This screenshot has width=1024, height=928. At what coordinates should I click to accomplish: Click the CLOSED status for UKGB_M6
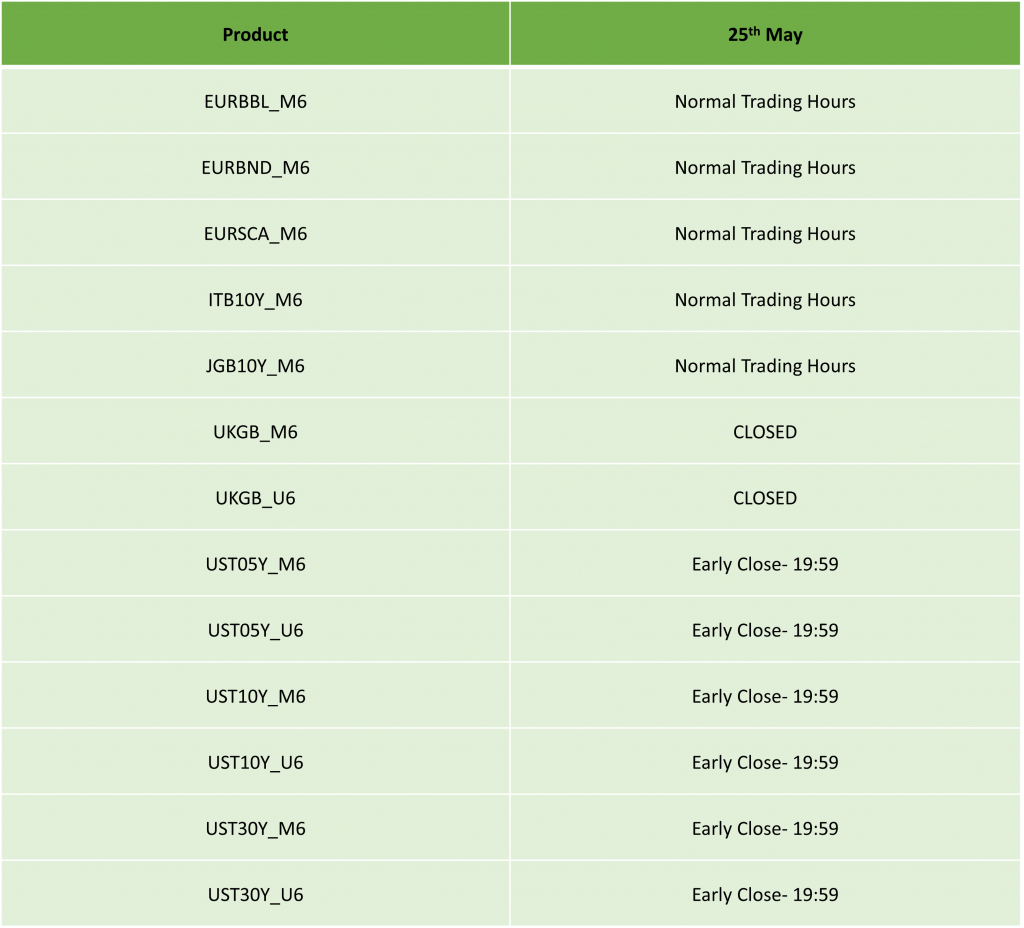[x=765, y=431]
